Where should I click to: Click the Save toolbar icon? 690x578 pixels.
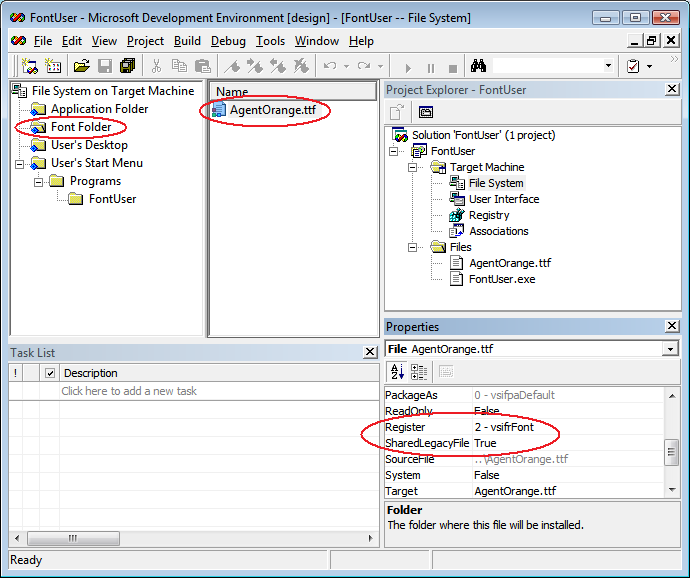[105, 66]
